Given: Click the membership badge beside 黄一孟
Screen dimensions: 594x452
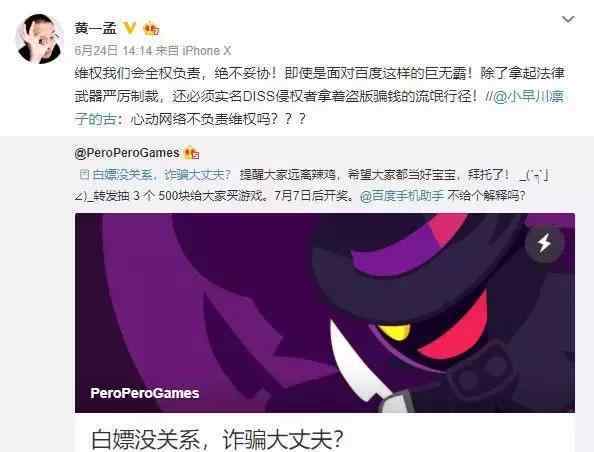Looking at the screenshot, I should coord(151,29).
